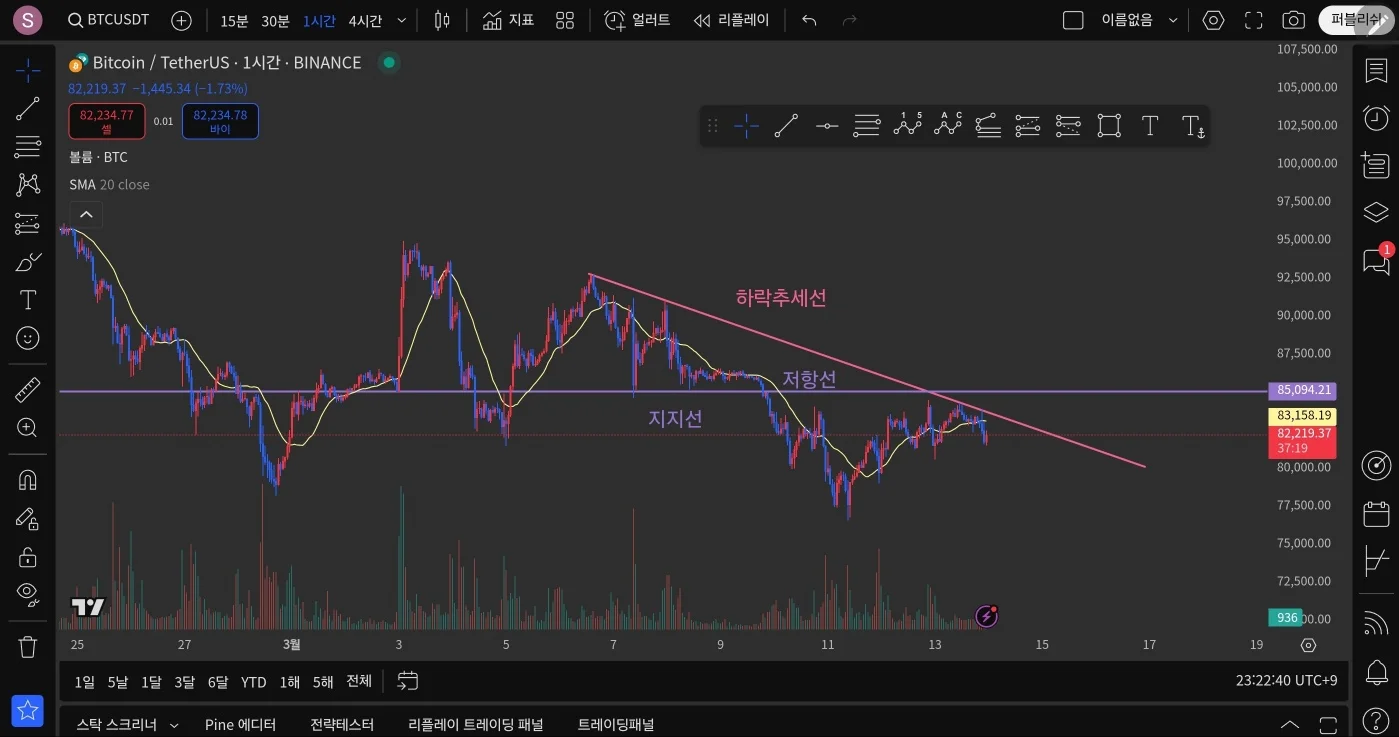
Task: Open the Fibonacci retracement tools group
Action: tap(28, 146)
